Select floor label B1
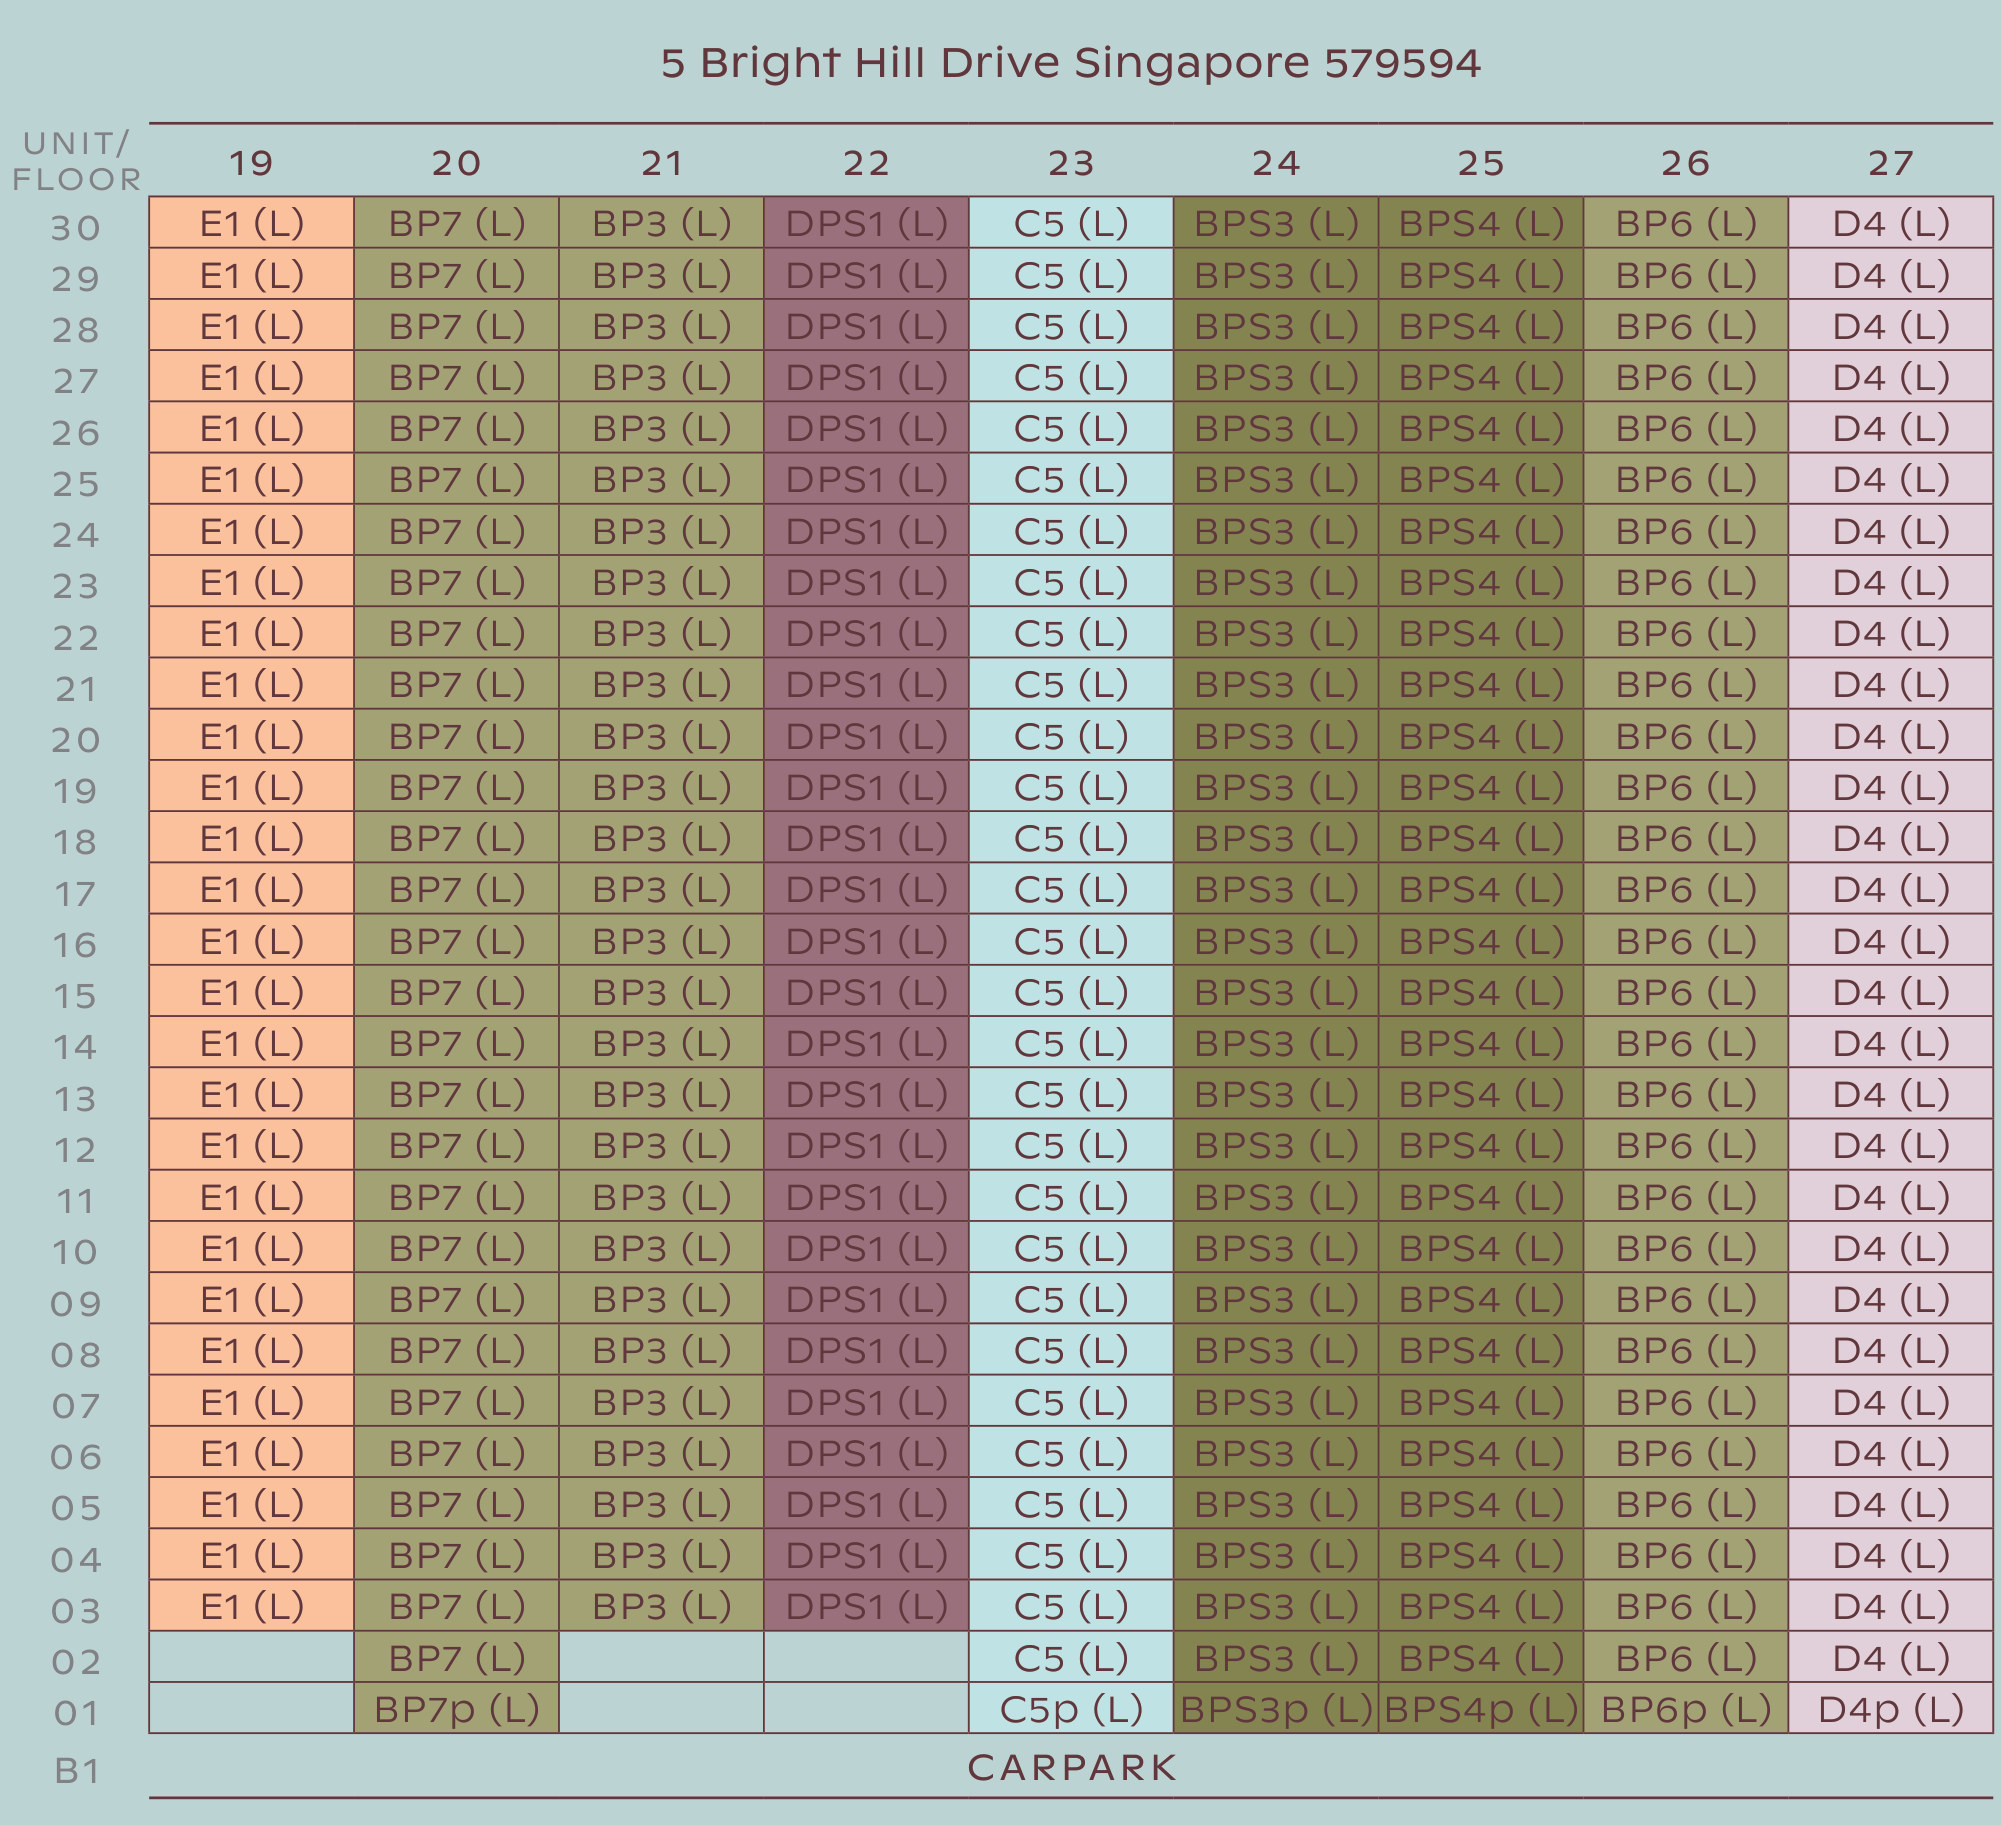2001x1825 pixels. click(77, 1771)
